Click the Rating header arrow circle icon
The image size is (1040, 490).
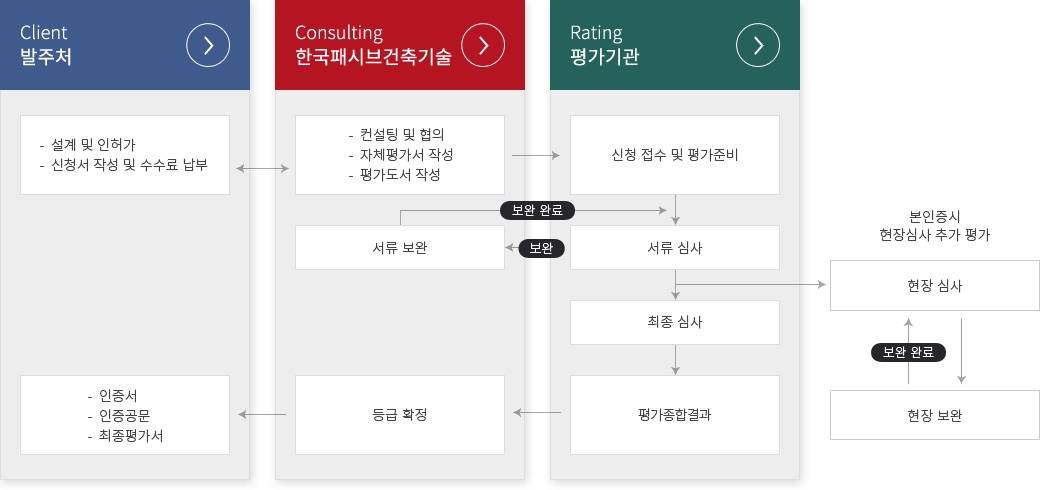point(758,45)
